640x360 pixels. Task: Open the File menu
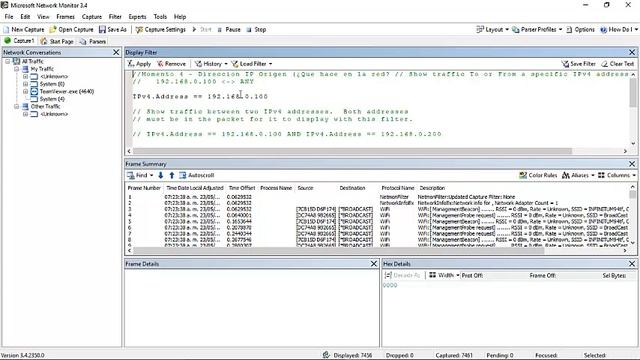(9, 17)
